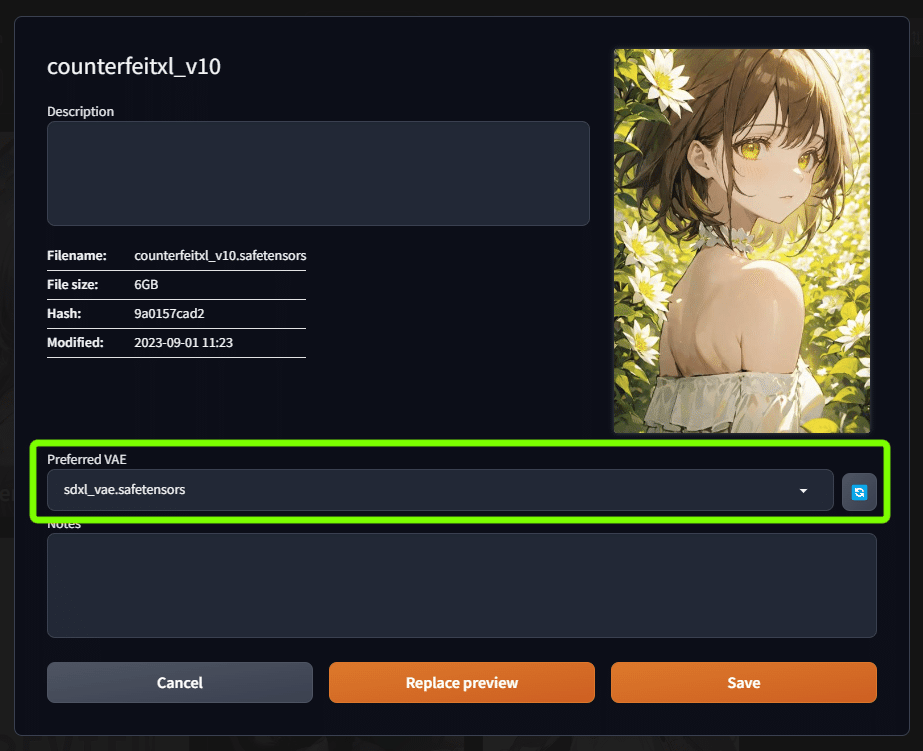This screenshot has height=751, width=923.
Task: Click the modified date 2023-09-01 11:23
Action: (x=184, y=343)
